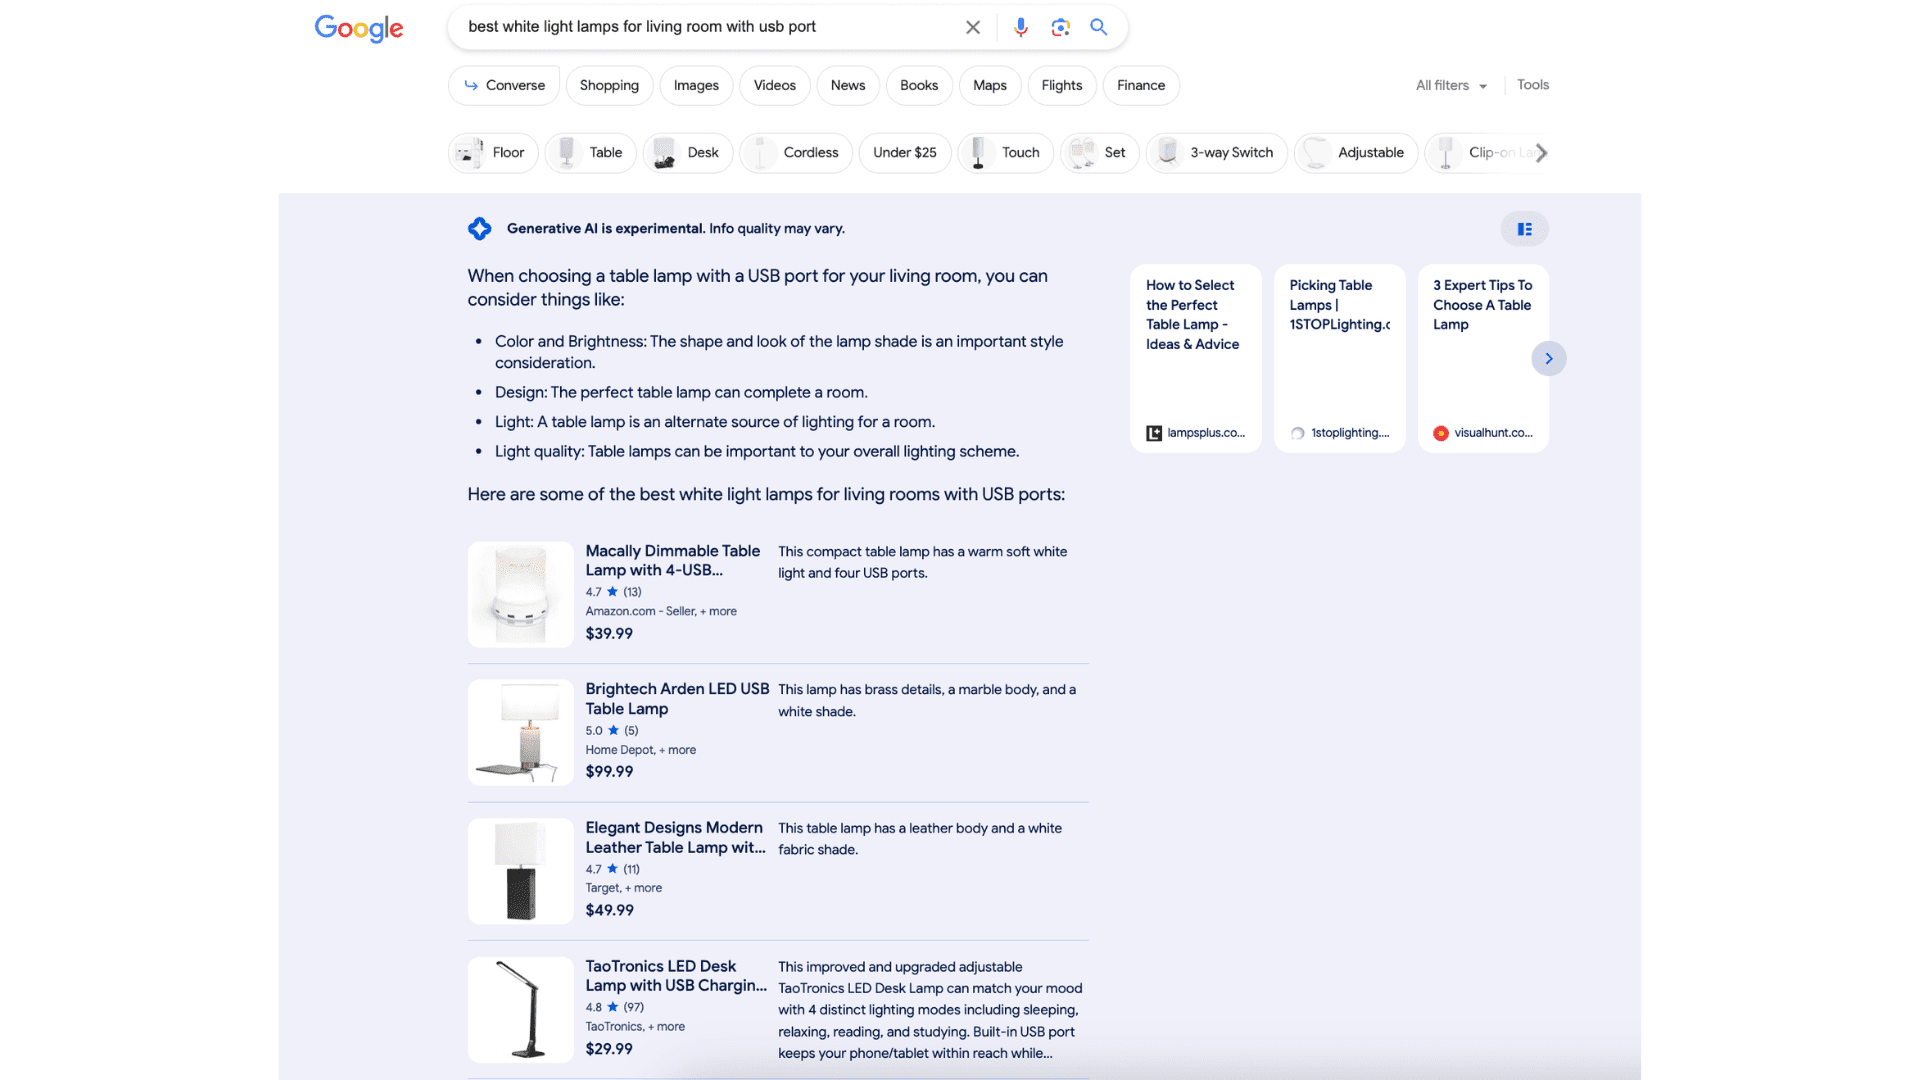Open the All filters dropdown
Screen dimensions: 1920x1080
pyautogui.click(x=1451, y=86)
